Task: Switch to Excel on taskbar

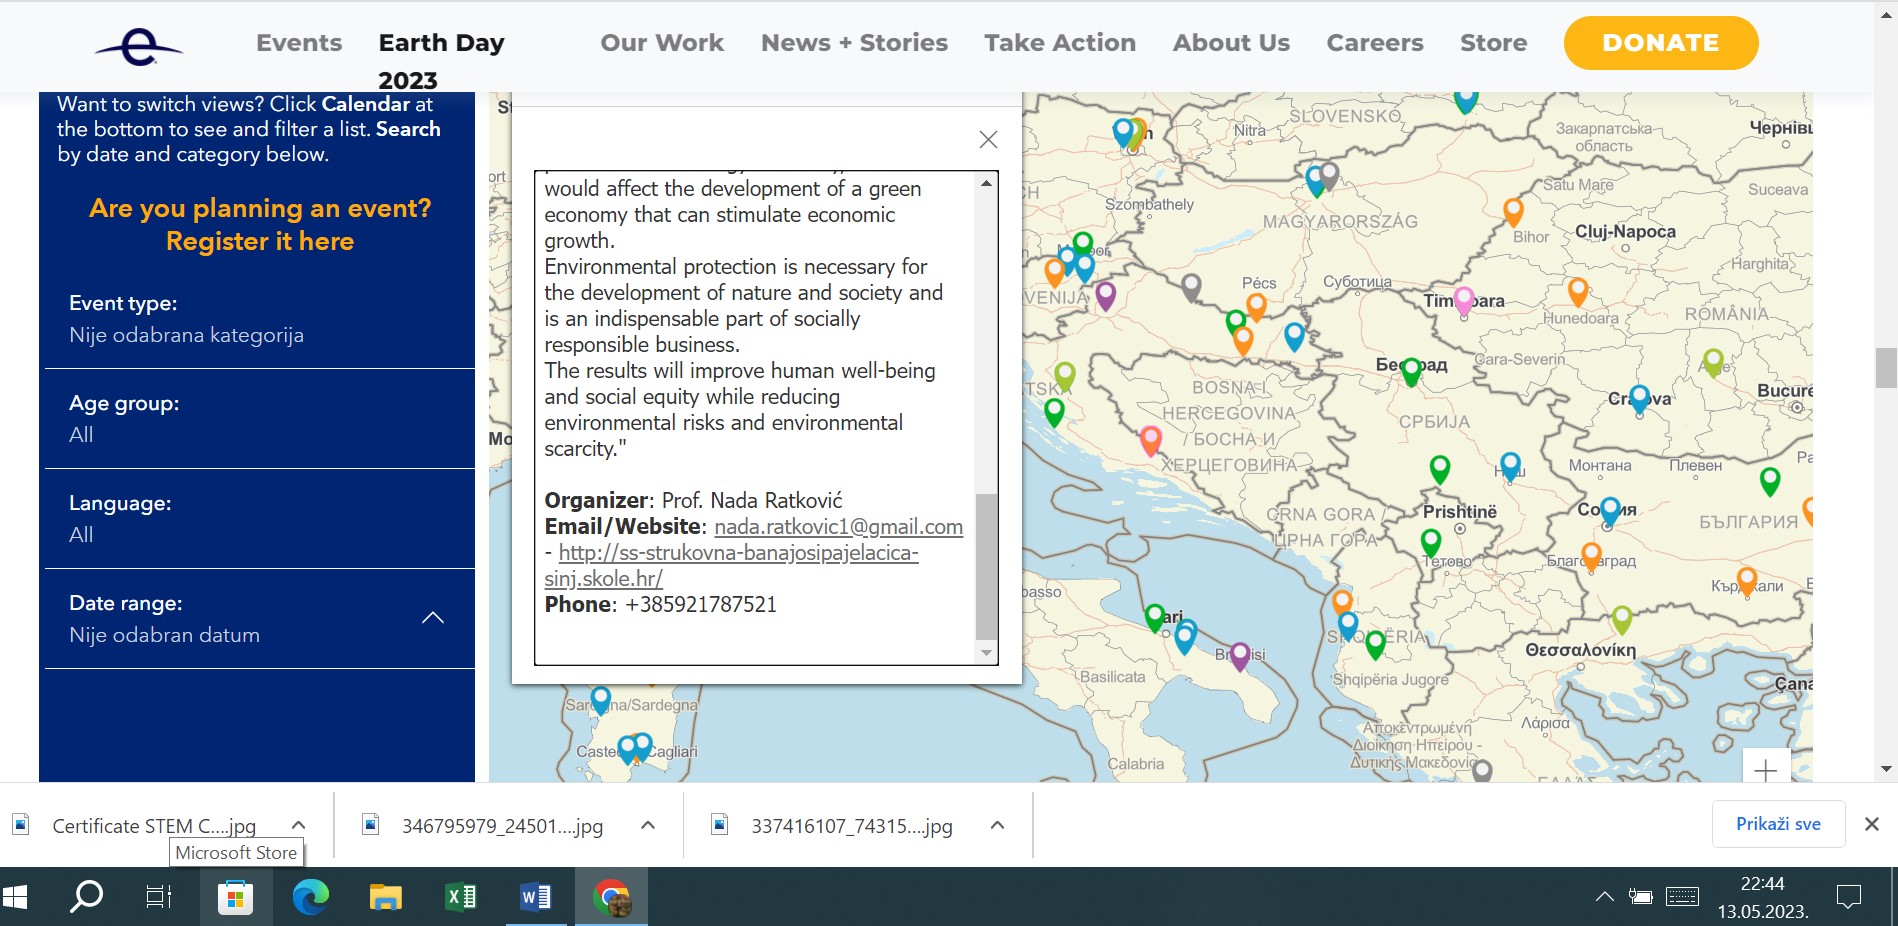Action: [460, 897]
